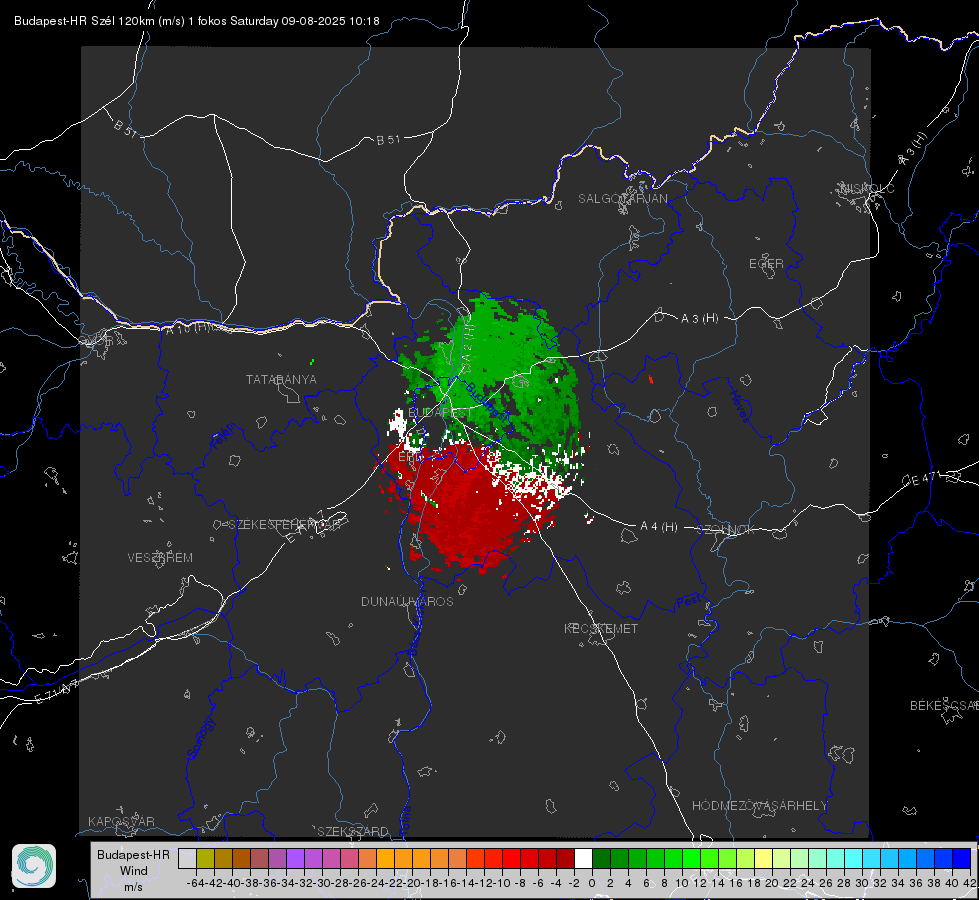This screenshot has height=900, width=979.
Task: Click the blue Somogy county label
Action: click(200, 738)
